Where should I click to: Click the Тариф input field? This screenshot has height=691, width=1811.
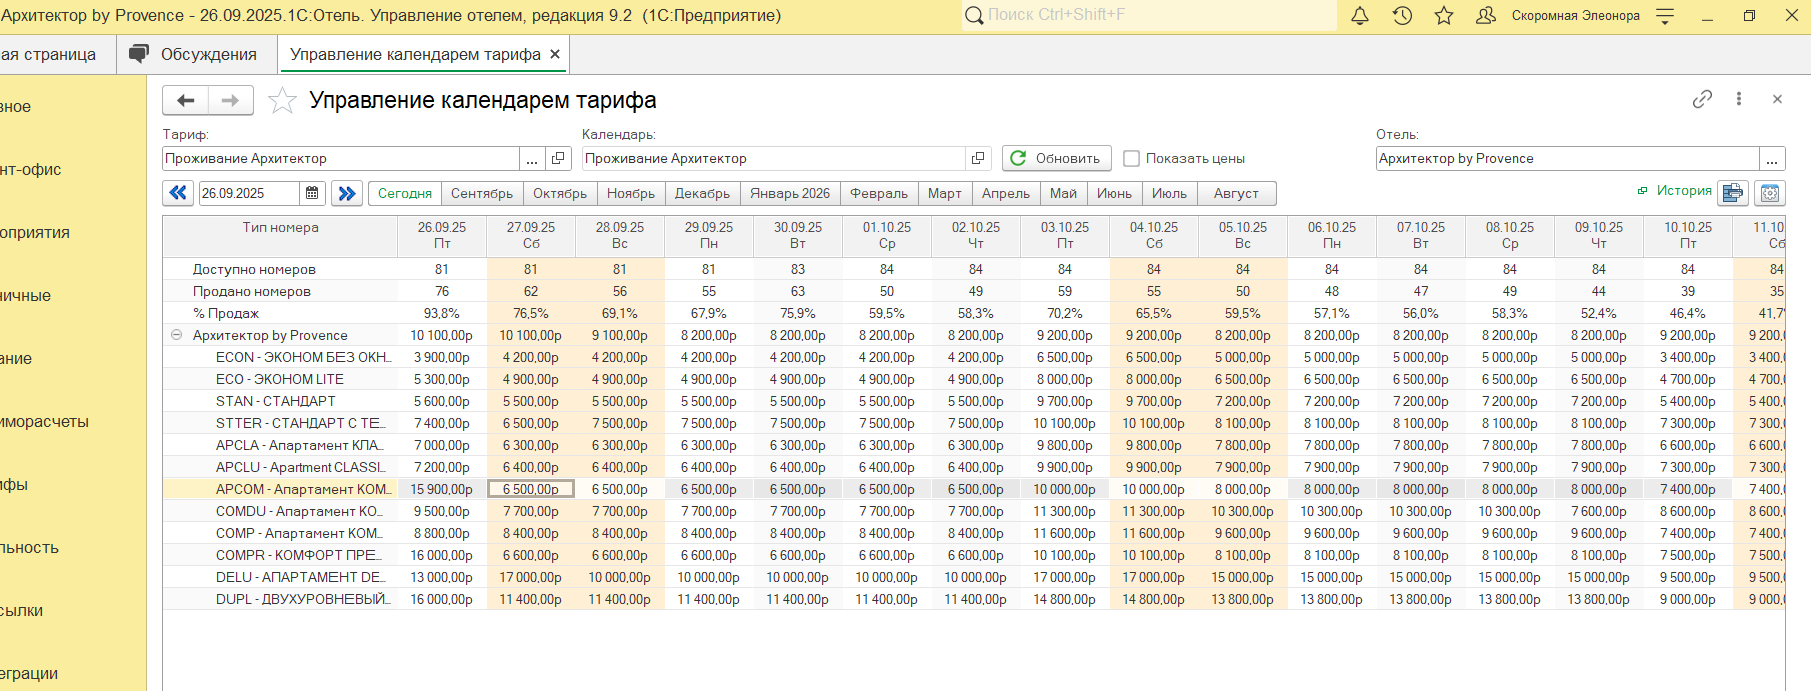coord(341,159)
